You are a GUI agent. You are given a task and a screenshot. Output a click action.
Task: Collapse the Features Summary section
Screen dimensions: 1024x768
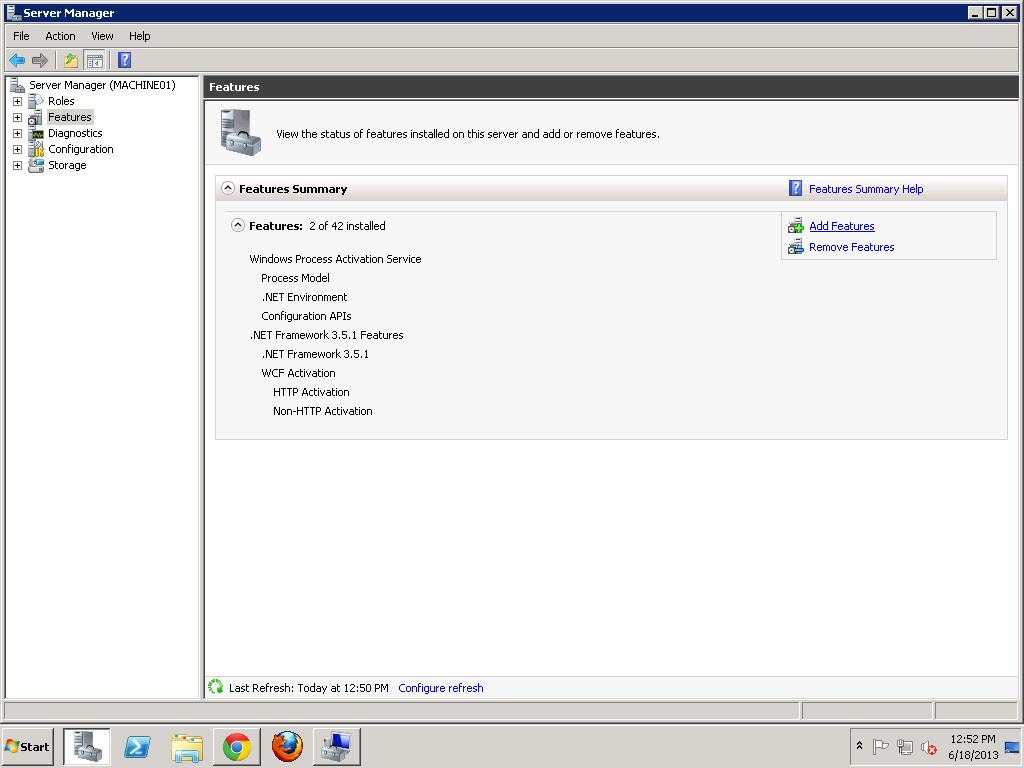tap(228, 187)
